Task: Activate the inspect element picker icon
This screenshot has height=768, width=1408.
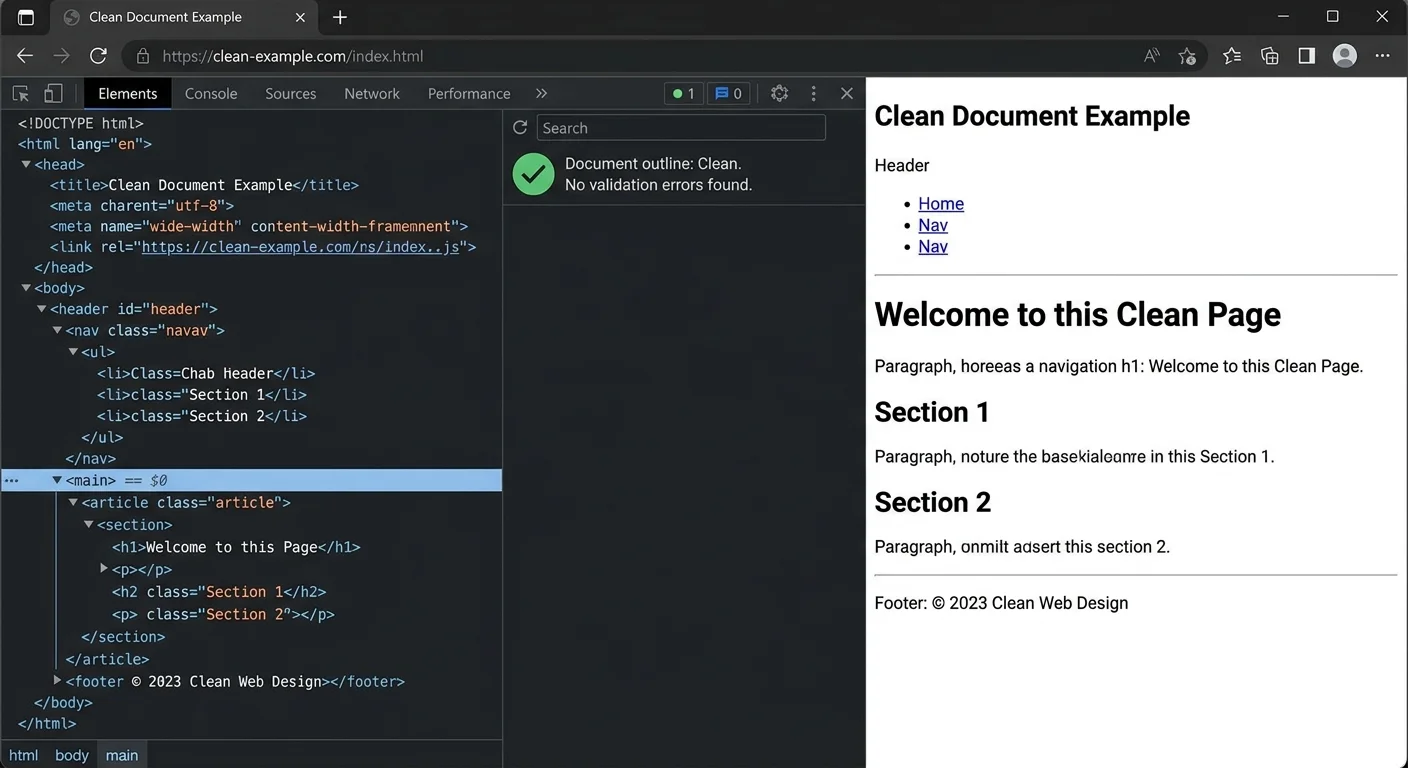Action: (x=20, y=94)
